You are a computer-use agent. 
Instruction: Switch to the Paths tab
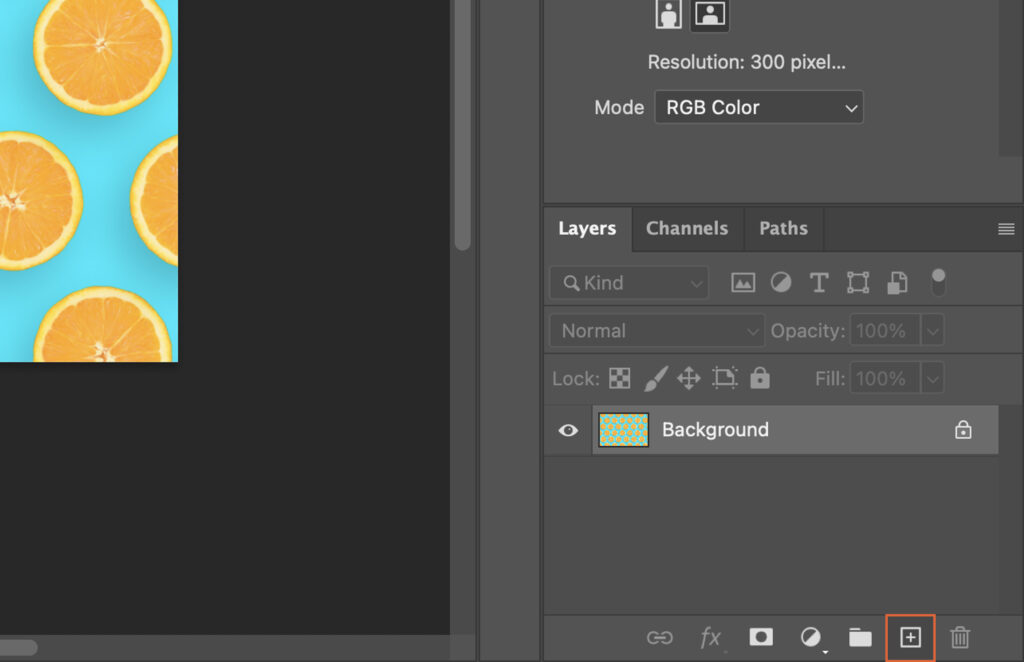pyautogui.click(x=783, y=228)
